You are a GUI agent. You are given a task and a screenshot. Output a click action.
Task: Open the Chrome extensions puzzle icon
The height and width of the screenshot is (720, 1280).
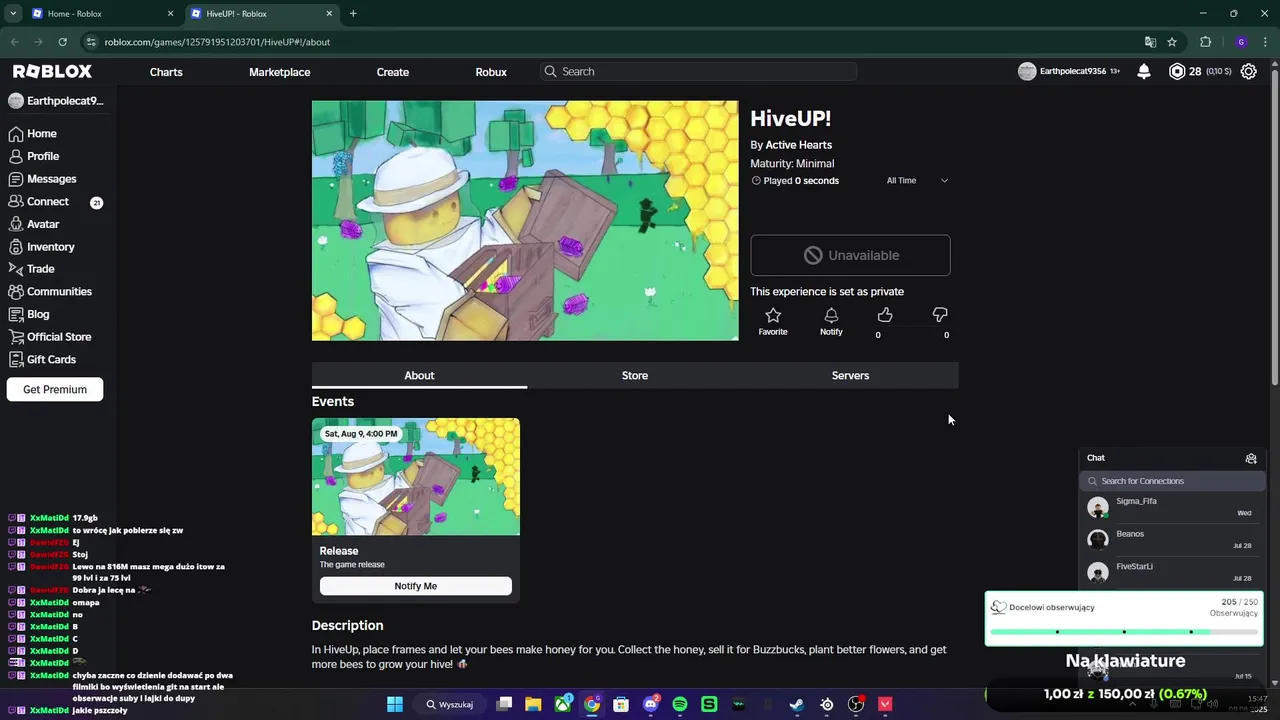point(1205,42)
